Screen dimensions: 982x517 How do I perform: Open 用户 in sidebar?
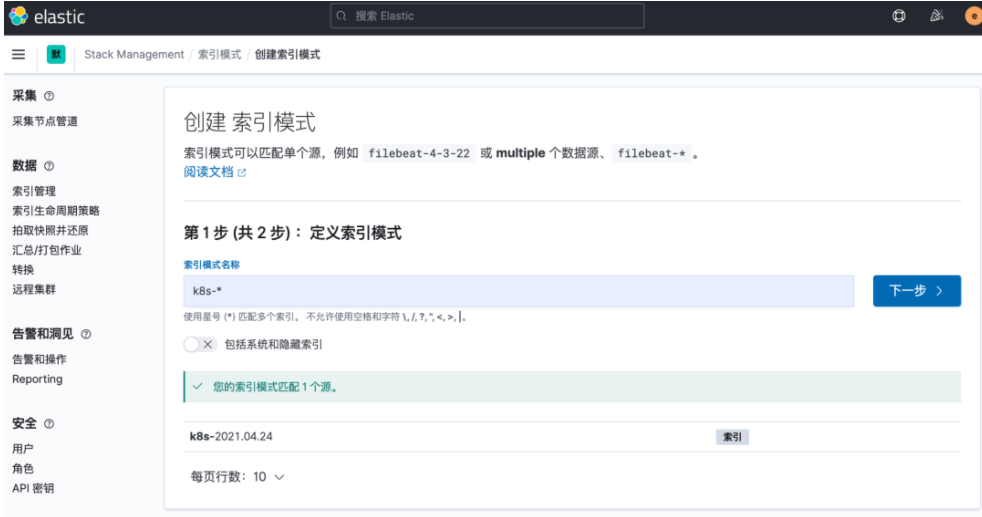click(23, 449)
